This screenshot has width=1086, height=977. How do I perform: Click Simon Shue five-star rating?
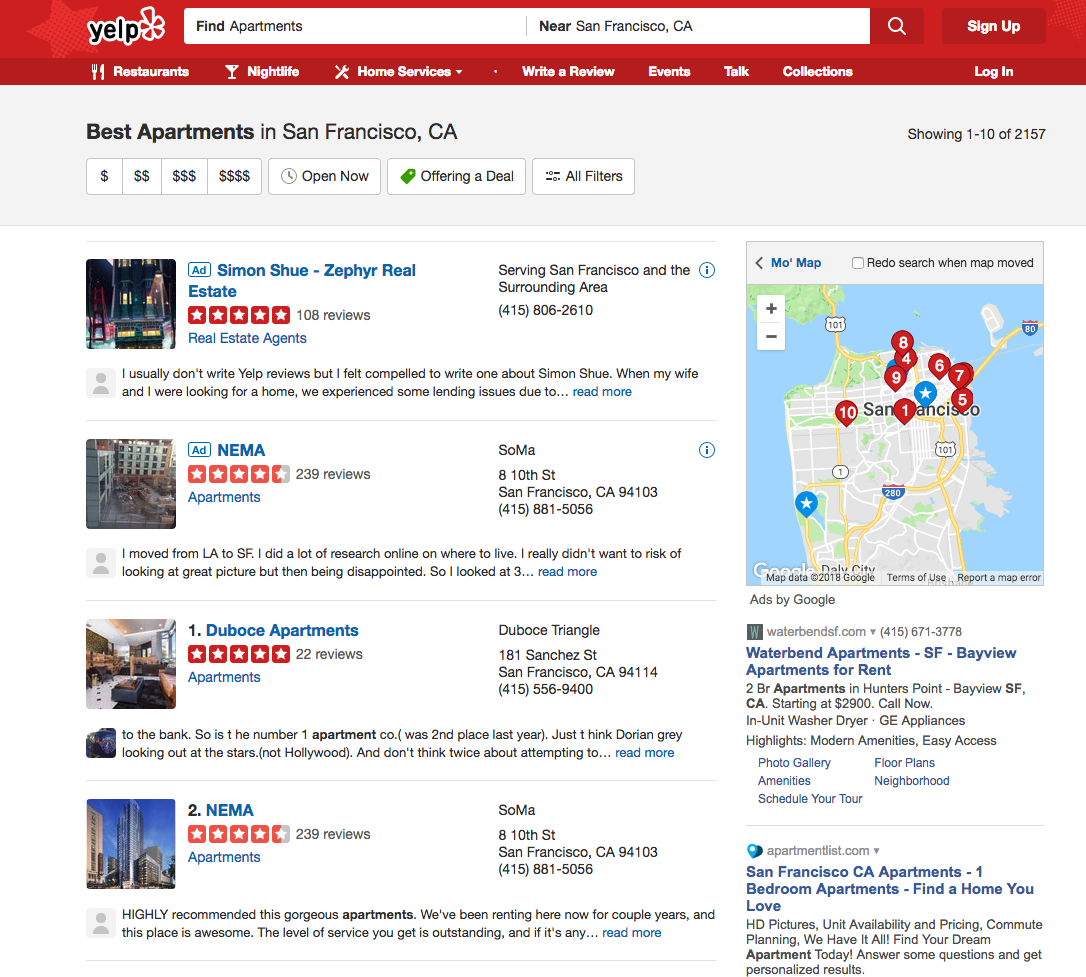pyautogui.click(x=239, y=315)
